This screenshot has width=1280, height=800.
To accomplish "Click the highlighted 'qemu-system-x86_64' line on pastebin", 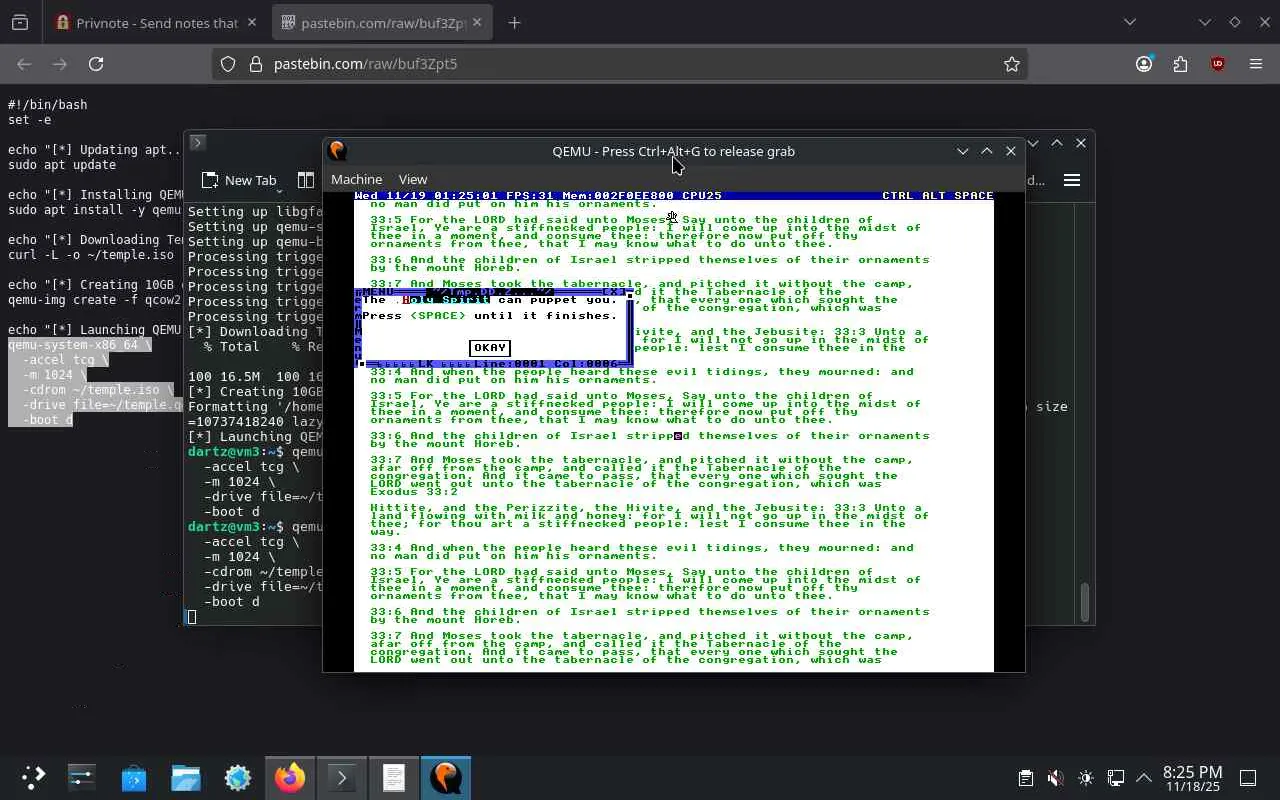I will pyautogui.click(x=80, y=344).
